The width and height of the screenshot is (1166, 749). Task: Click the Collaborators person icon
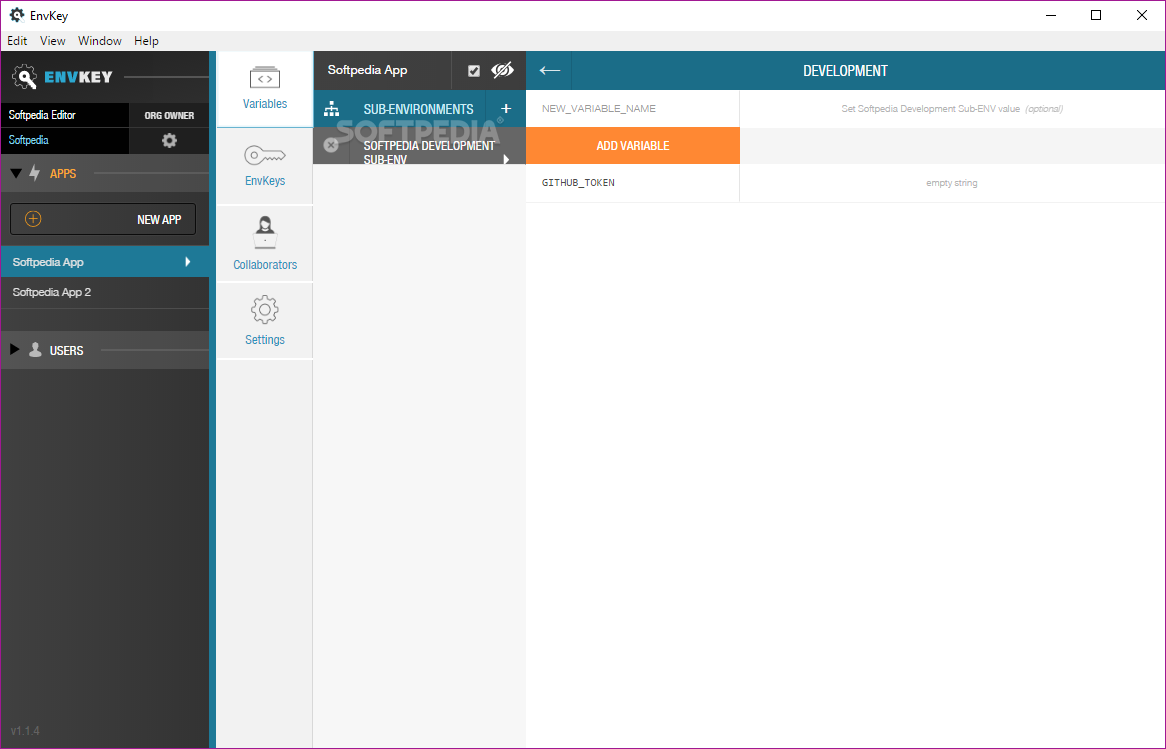coord(265,232)
